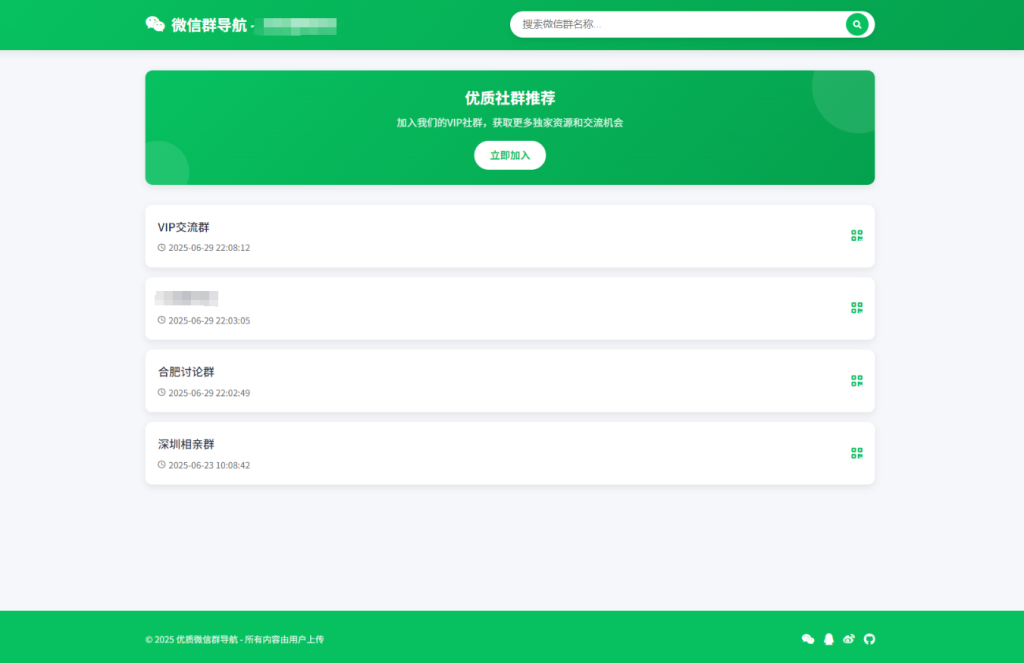Click the 立即加入 button in the banner
Viewport: 1024px width, 663px height.
click(509, 155)
